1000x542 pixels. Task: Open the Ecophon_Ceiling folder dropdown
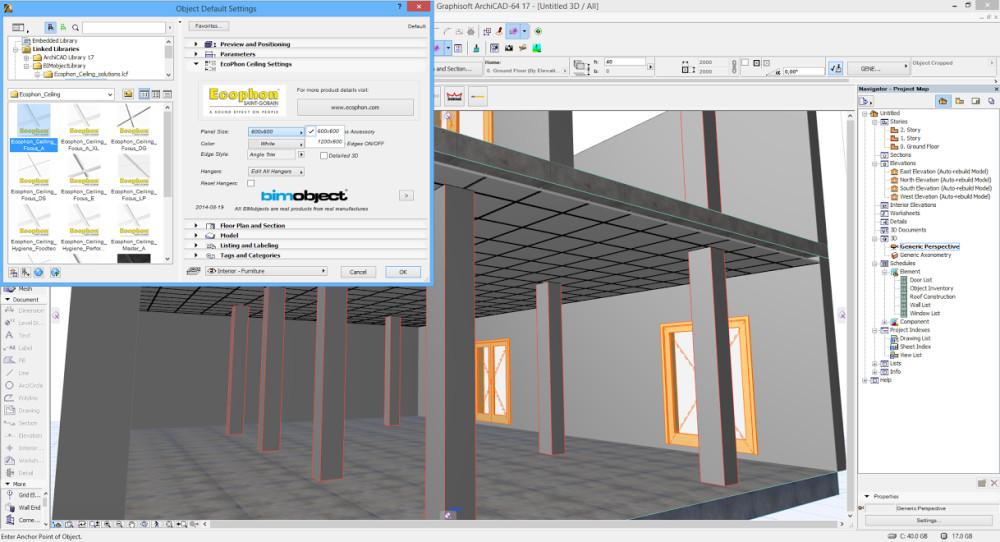pyautogui.click(x=61, y=94)
